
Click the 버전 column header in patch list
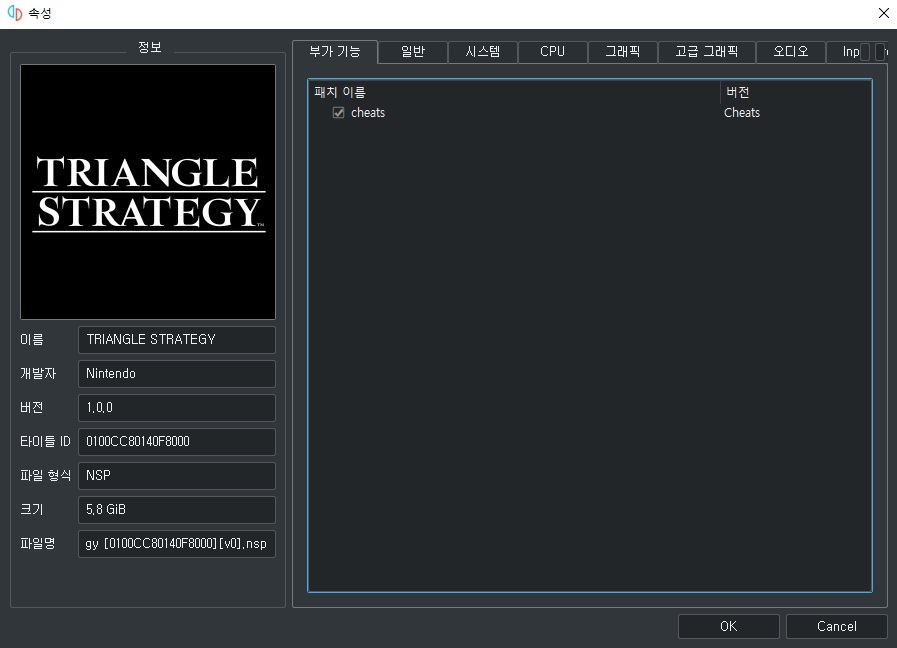click(796, 92)
